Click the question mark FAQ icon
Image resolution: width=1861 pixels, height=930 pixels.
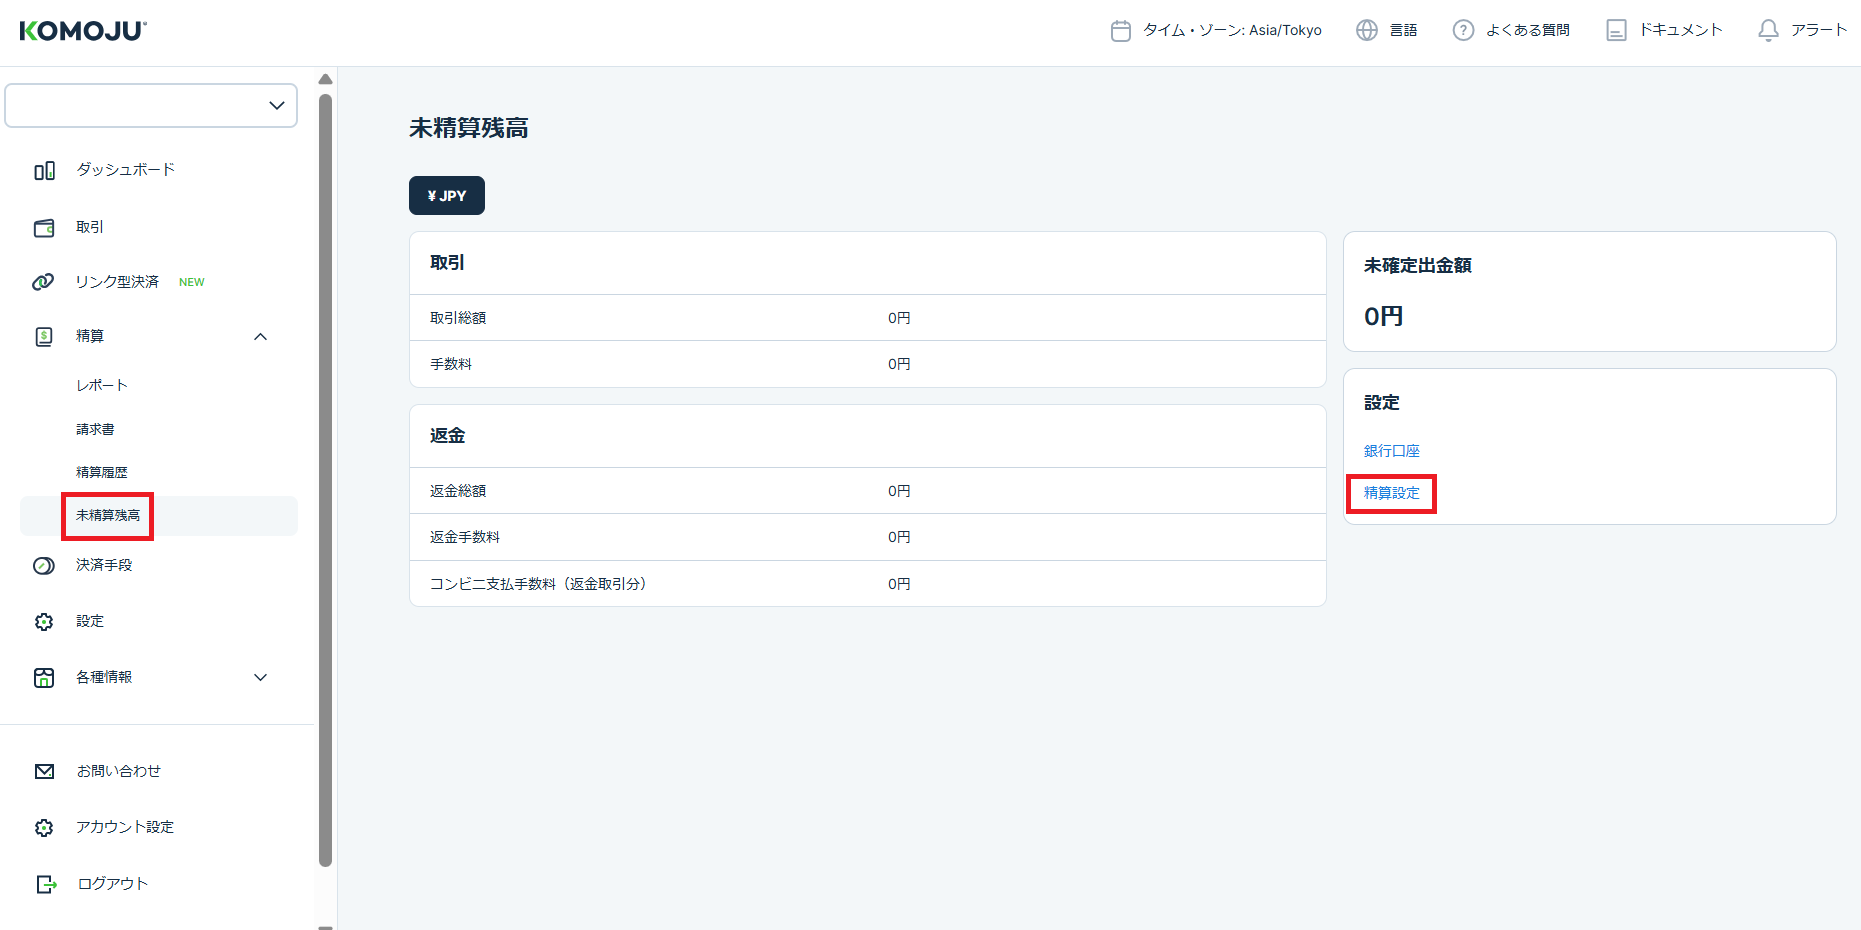(1463, 31)
